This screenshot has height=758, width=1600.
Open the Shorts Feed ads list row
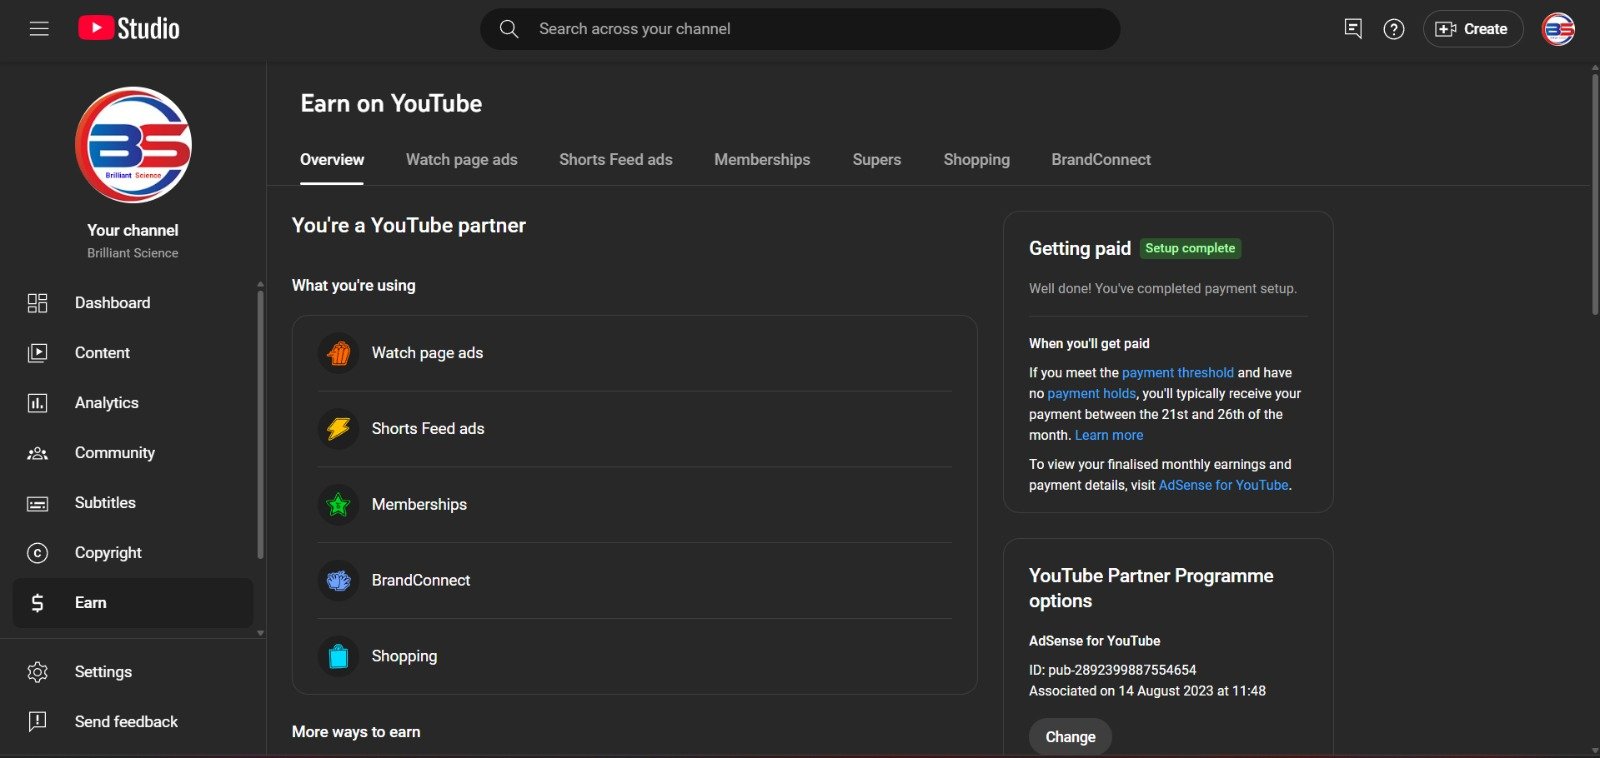(x=634, y=429)
